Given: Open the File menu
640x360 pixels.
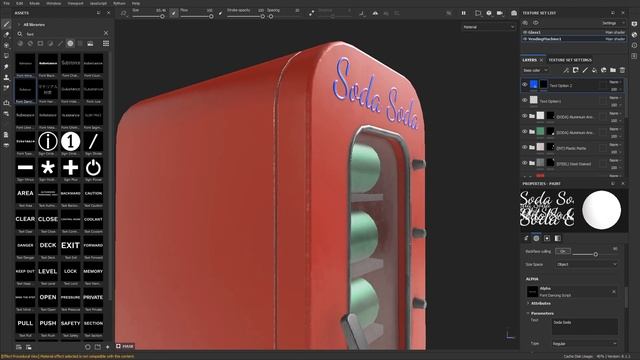Looking at the screenshot, I should (x=7, y=3).
